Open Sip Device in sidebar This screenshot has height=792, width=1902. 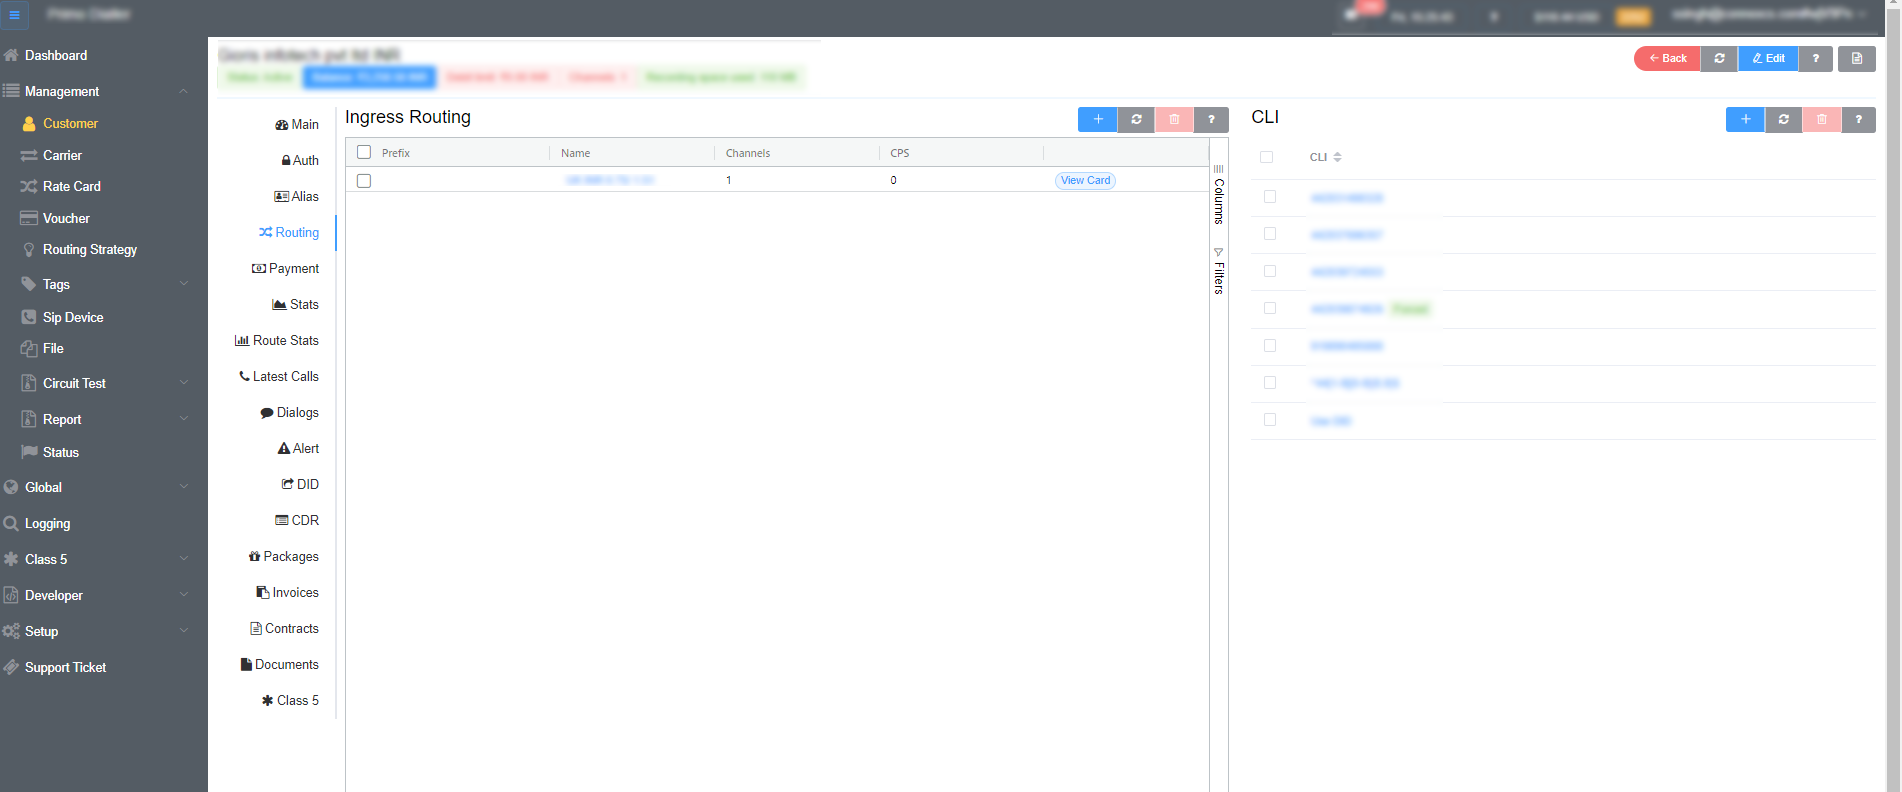(x=73, y=317)
